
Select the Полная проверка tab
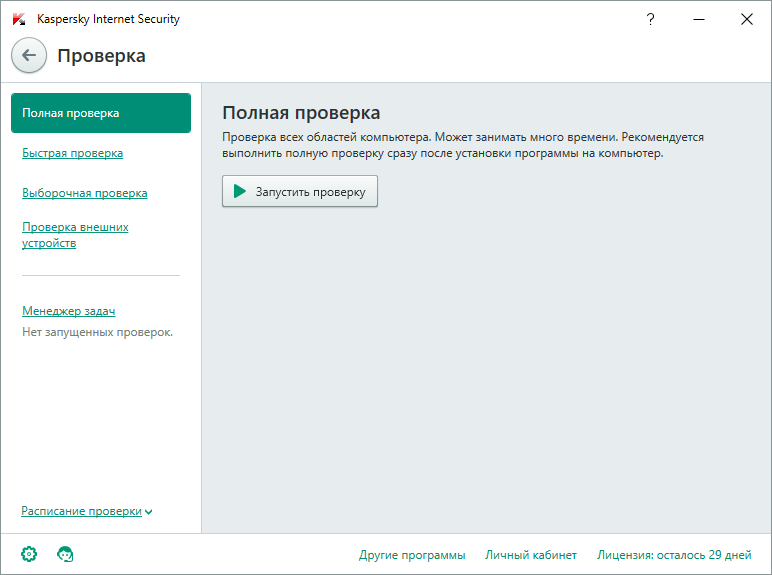(x=101, y=113)
